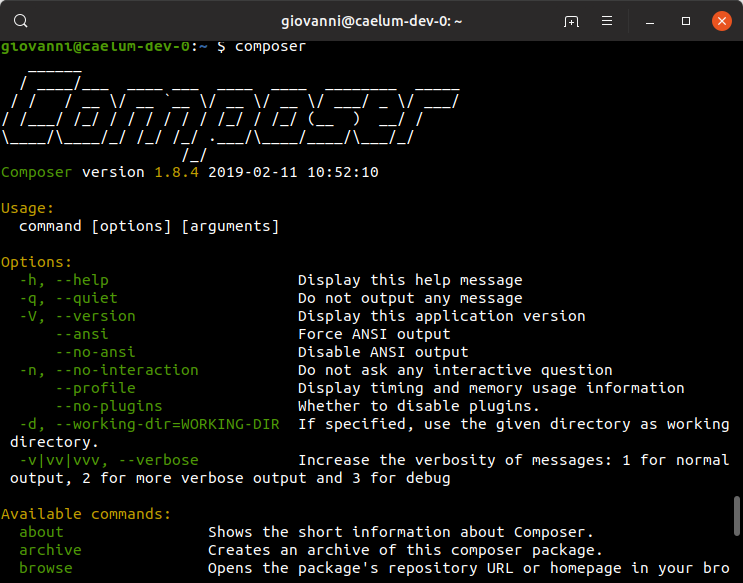Click the '--no-plugins' option
Screen dimensions: 743x583
point(109,406)
